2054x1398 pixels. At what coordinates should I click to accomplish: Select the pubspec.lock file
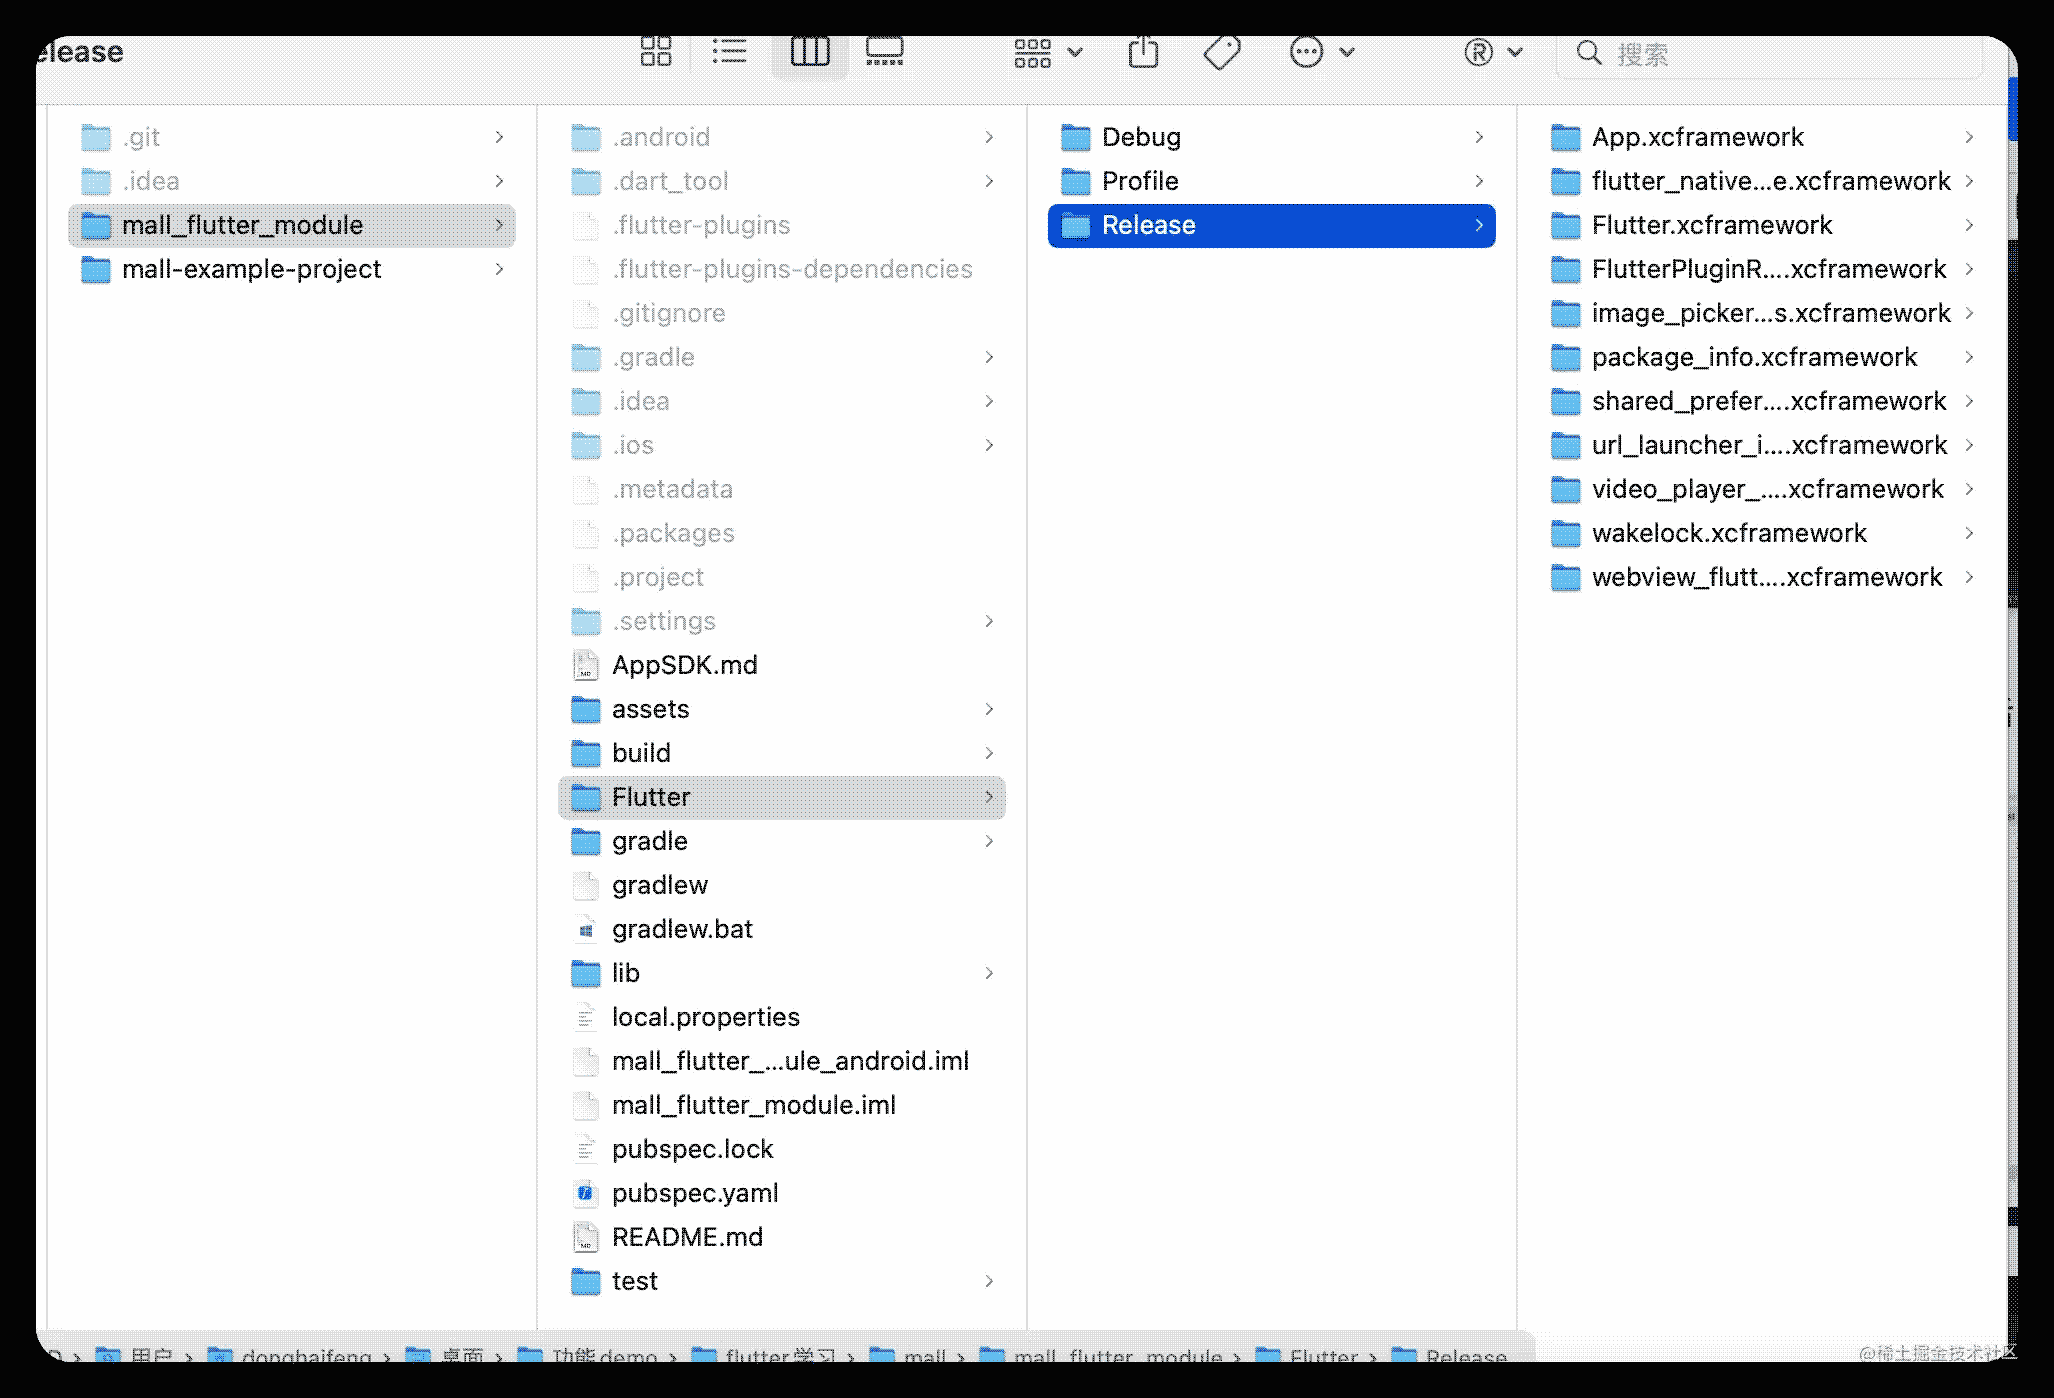[782, 1149]
